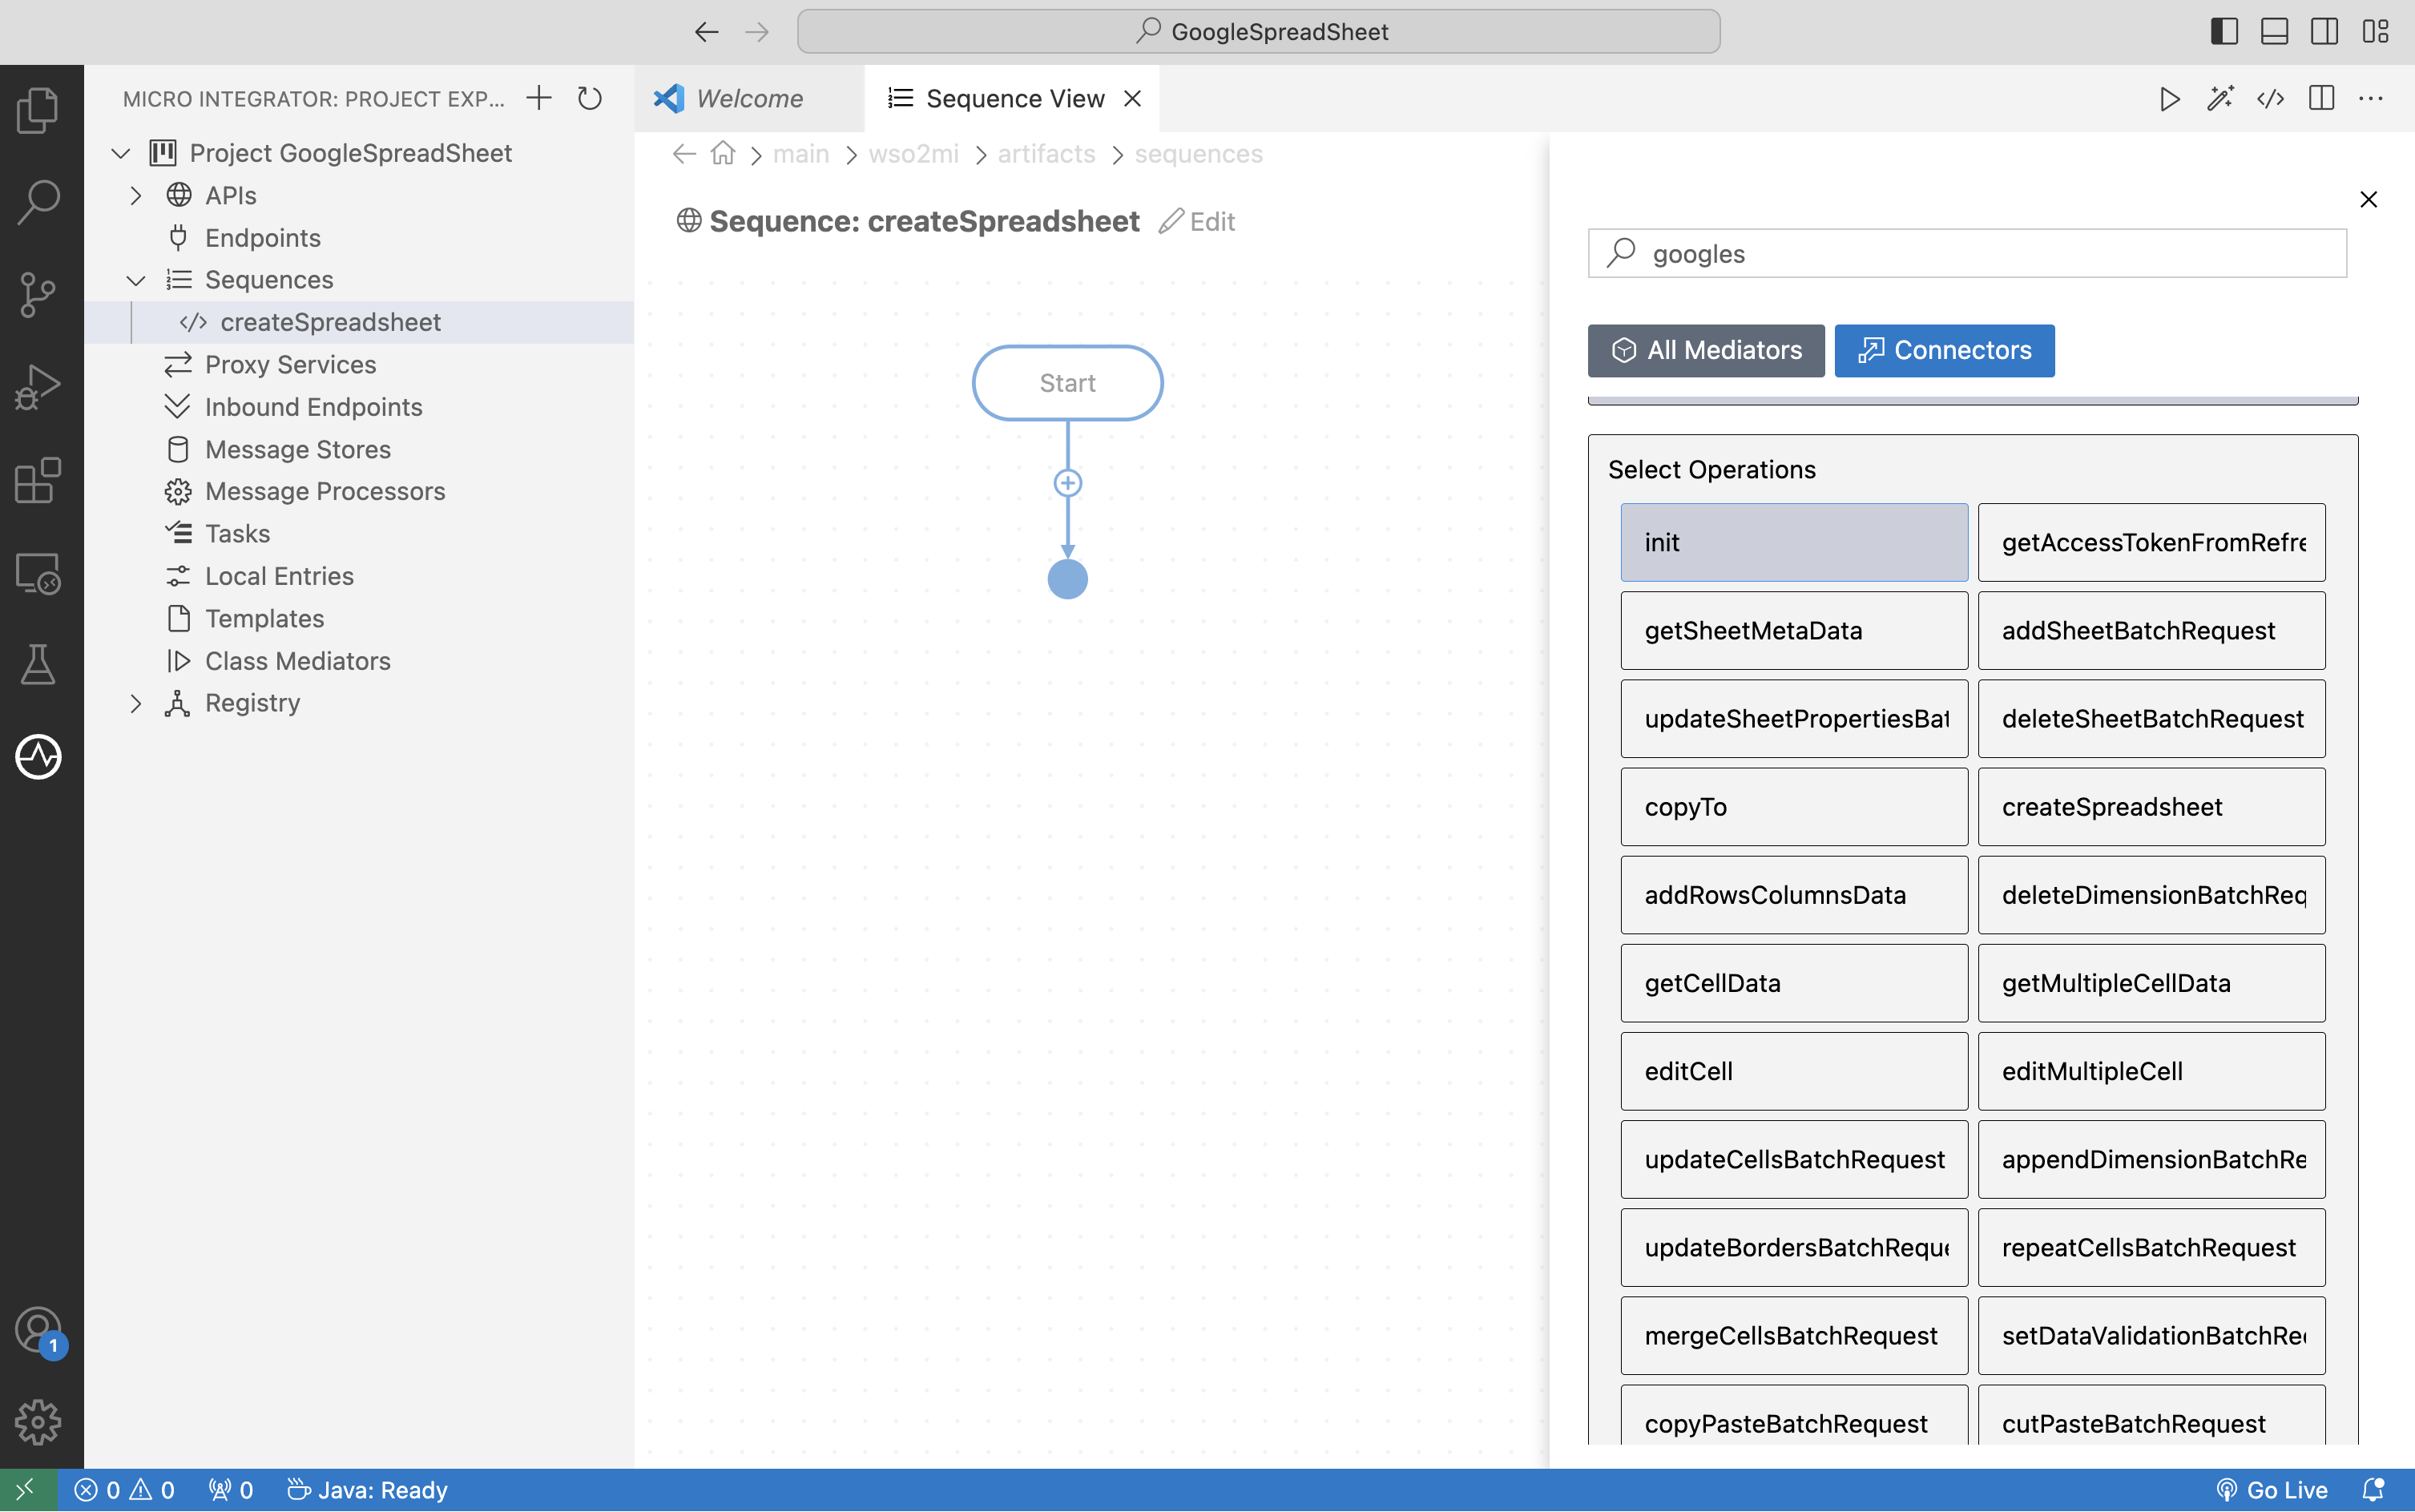
Task: Open the Micro Integrator view
Action: tap(38, 757)
